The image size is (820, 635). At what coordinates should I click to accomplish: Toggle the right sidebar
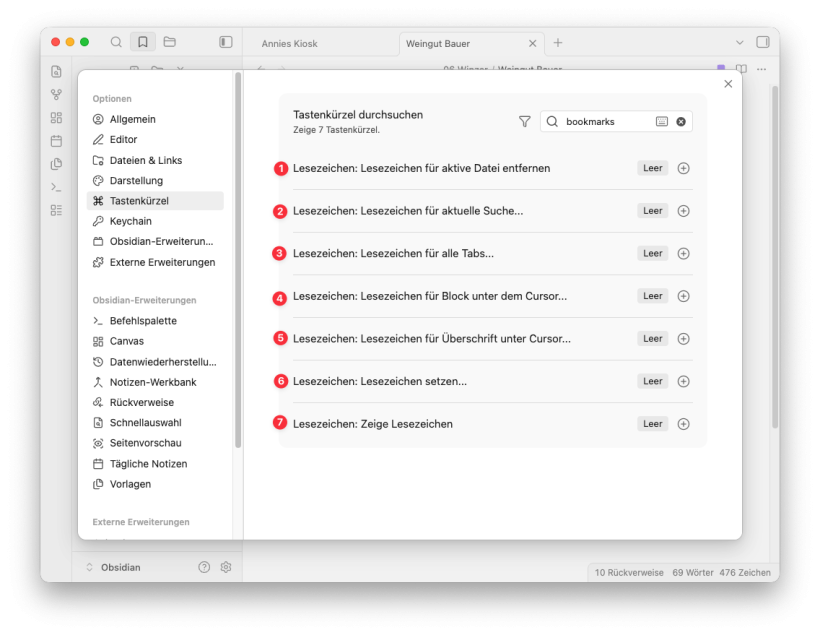tap(763, 42)
